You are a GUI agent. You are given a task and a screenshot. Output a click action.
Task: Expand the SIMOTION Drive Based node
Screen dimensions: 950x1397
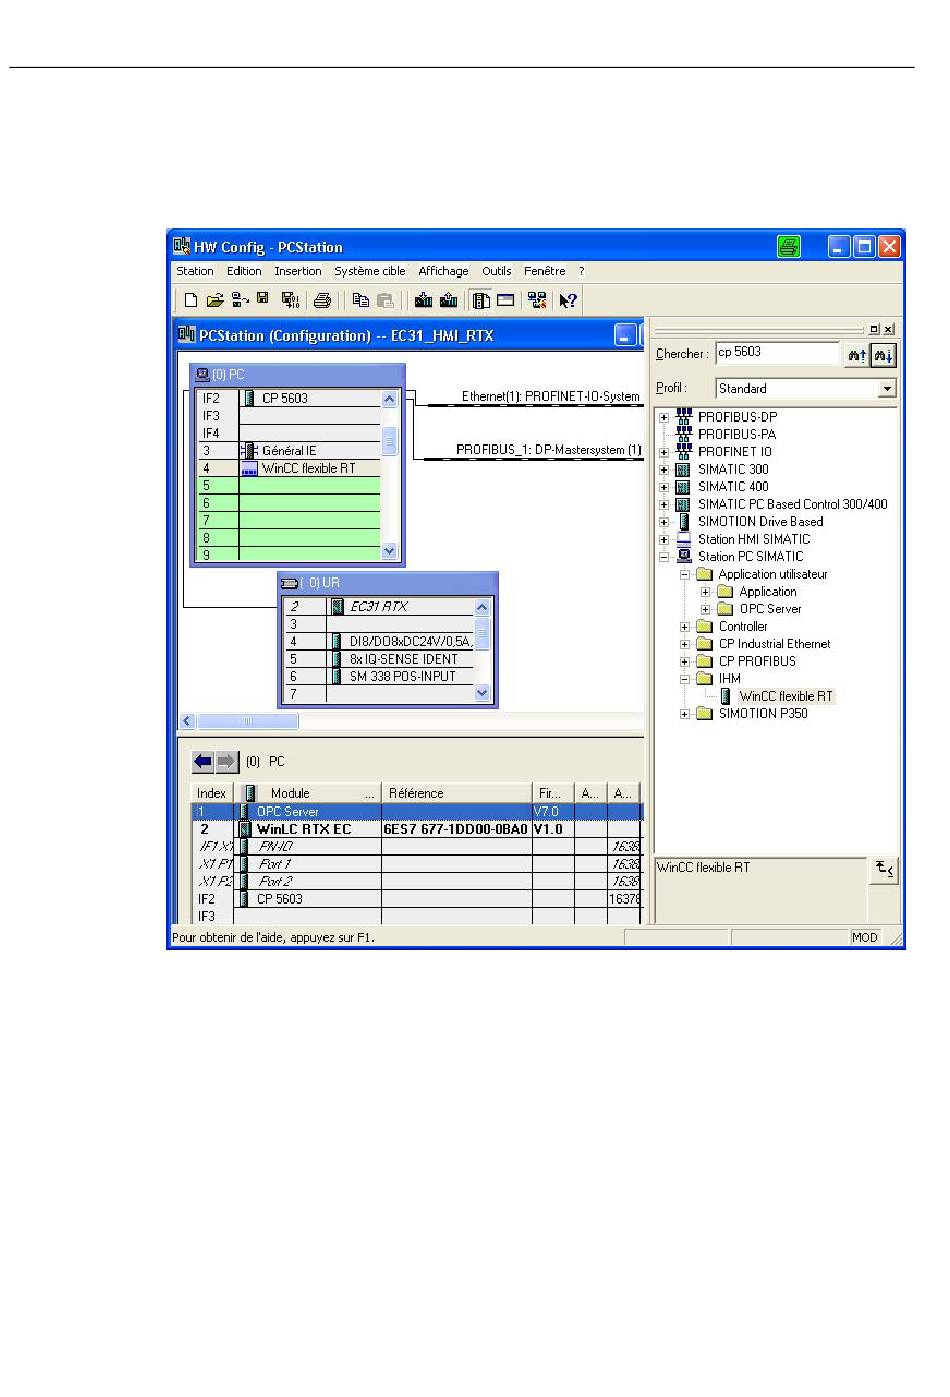[664, 522]
